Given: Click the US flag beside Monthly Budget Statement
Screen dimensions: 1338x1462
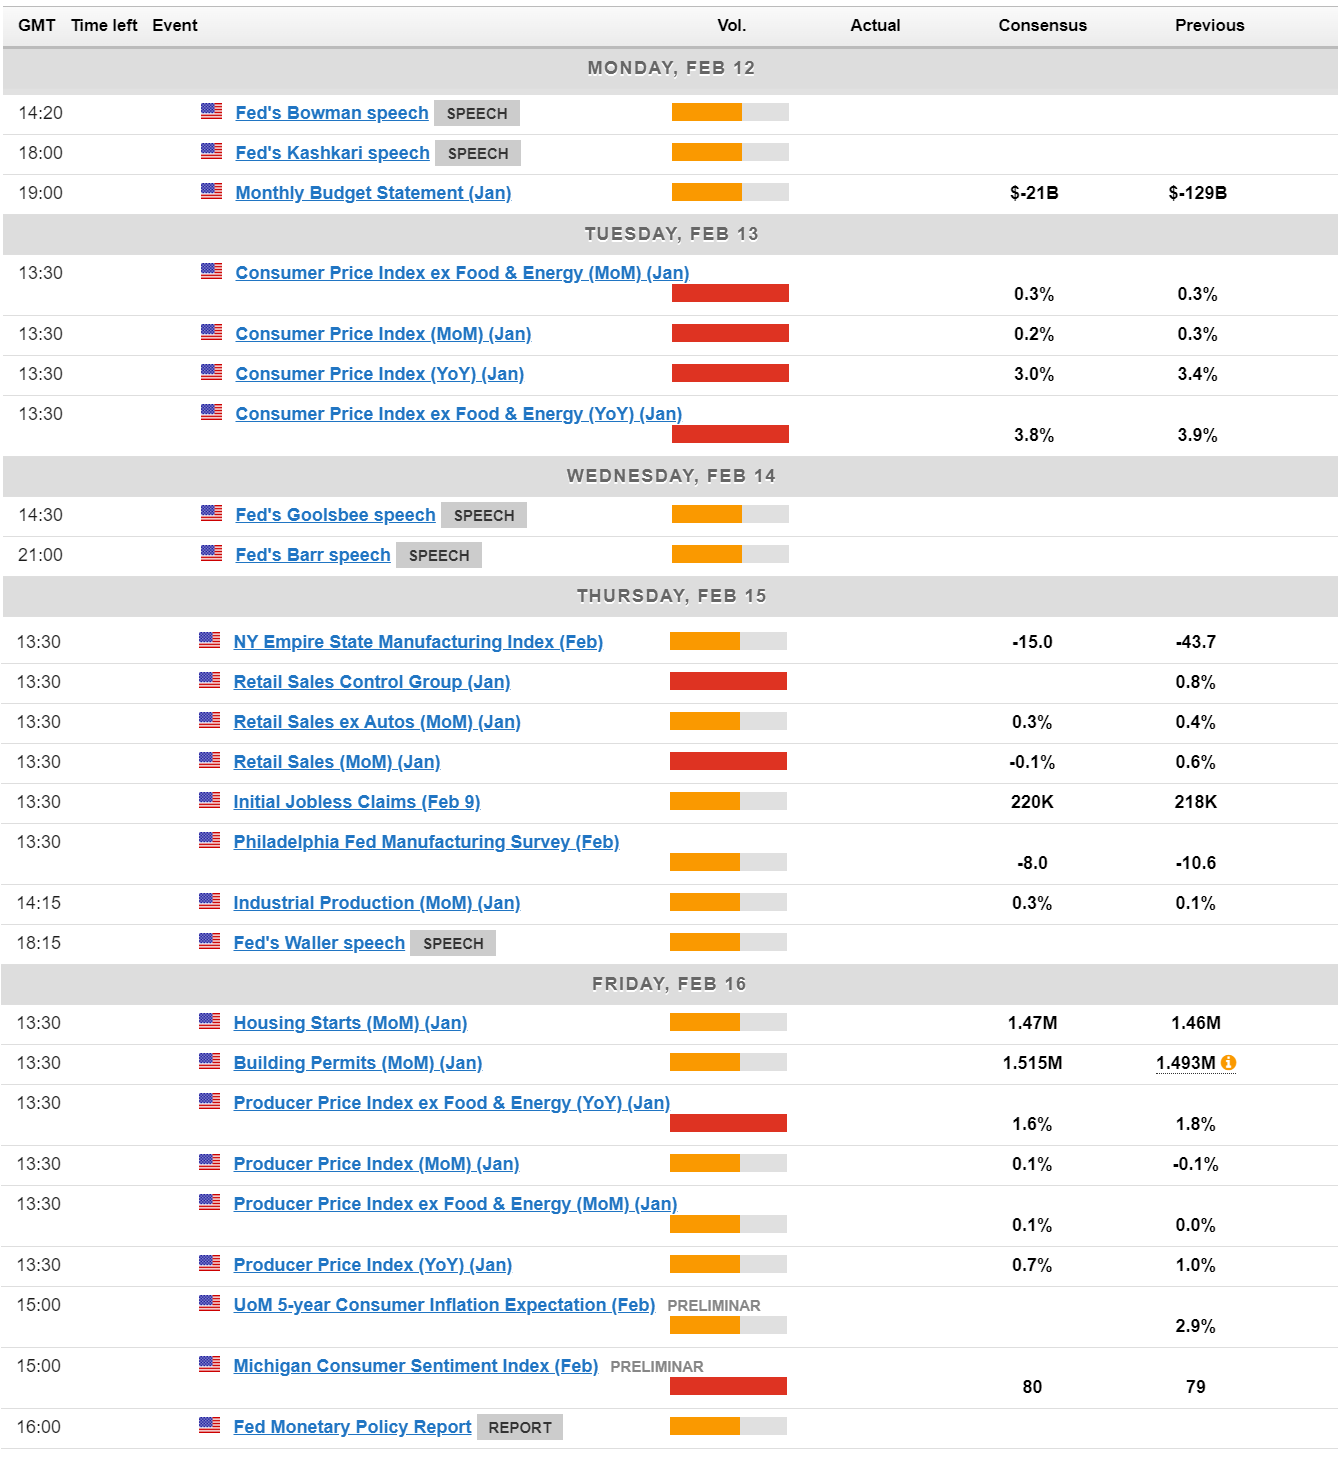Looking at the screenshot, I should pos(211,192).
